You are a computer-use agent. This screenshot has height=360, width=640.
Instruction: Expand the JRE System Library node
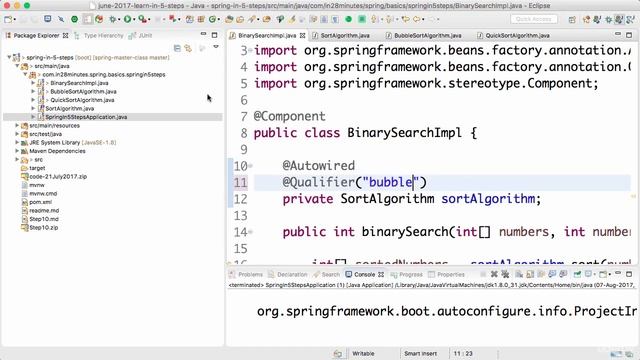coord(17,142)
